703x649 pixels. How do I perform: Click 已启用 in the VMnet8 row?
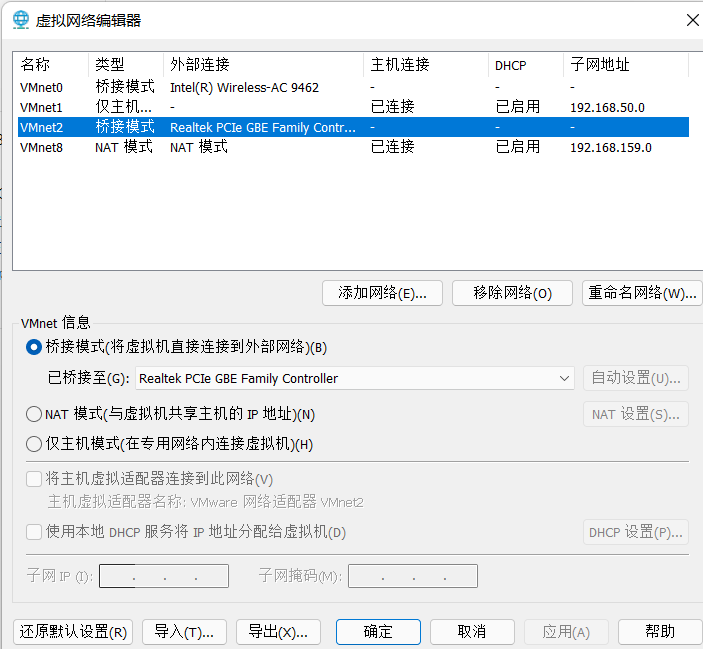pyautogui.click(x=517, y=147)
